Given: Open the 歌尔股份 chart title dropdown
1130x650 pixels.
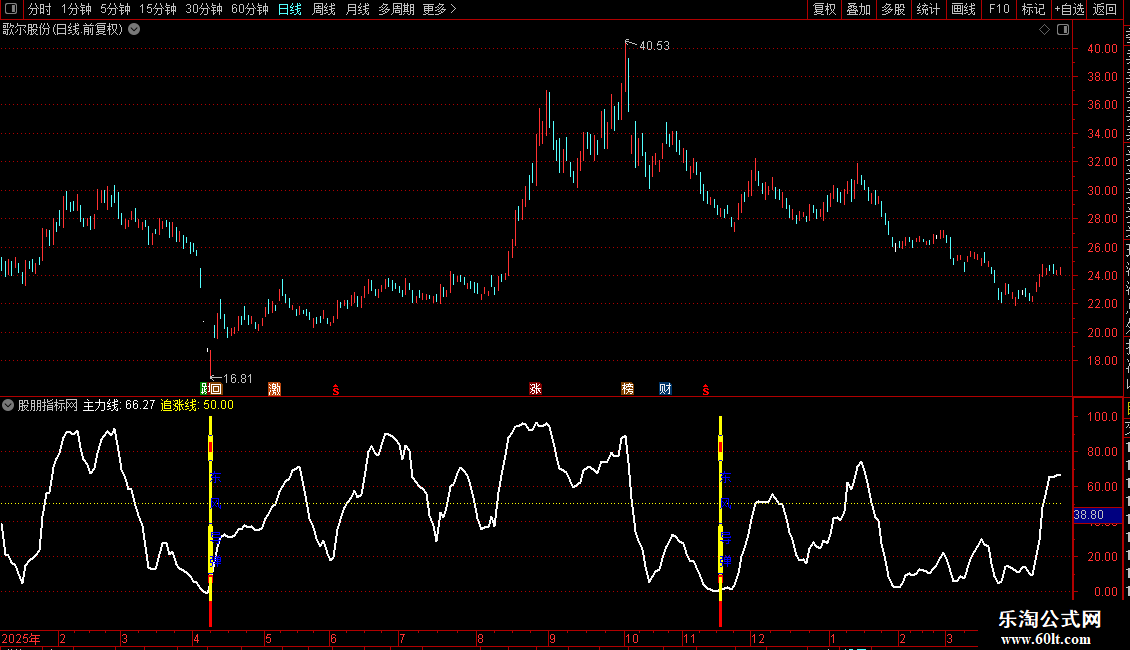Looking at the screenshot, I should coord(134,30).
